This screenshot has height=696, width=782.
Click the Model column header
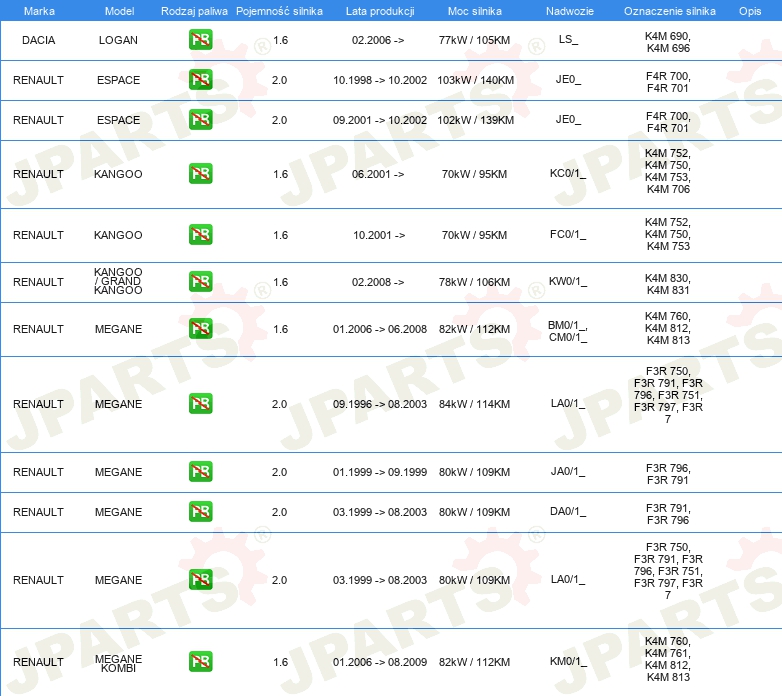click(x=119, y=11)
